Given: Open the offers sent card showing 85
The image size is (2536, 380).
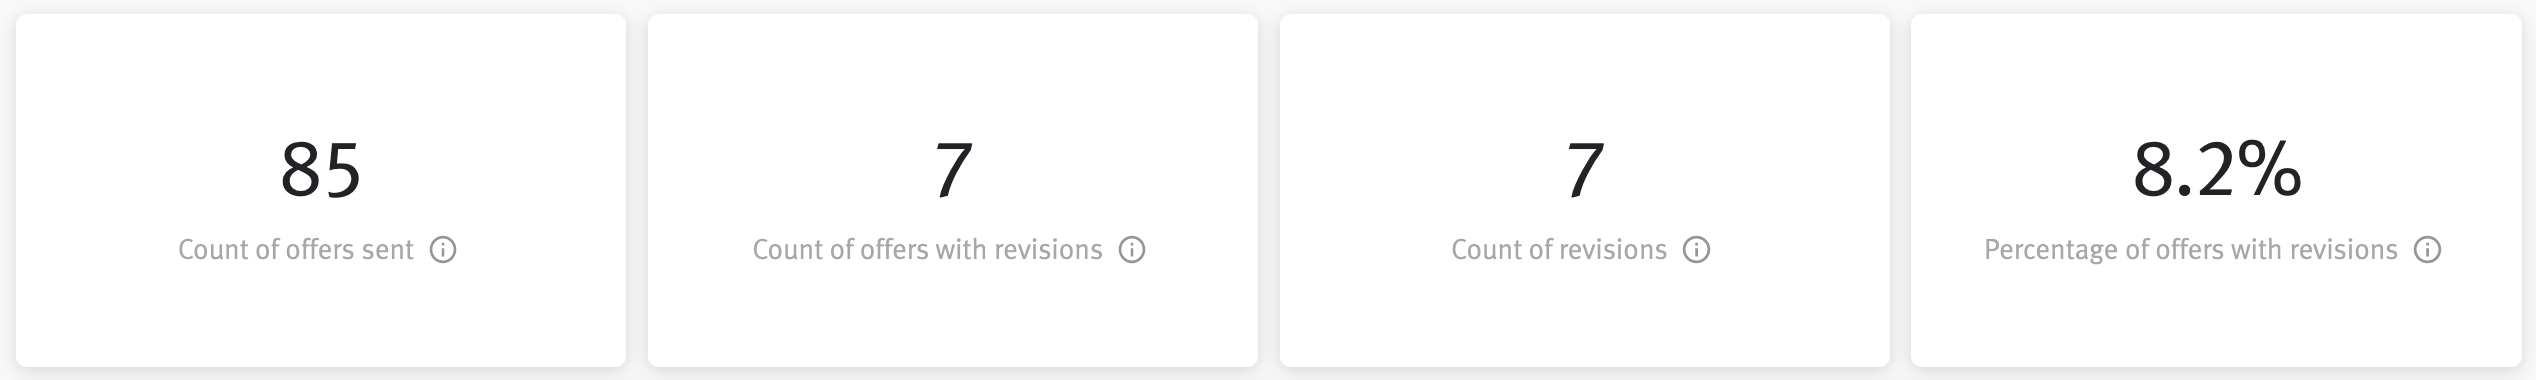Looking at the screenshot, I should (x=321, y=190).
